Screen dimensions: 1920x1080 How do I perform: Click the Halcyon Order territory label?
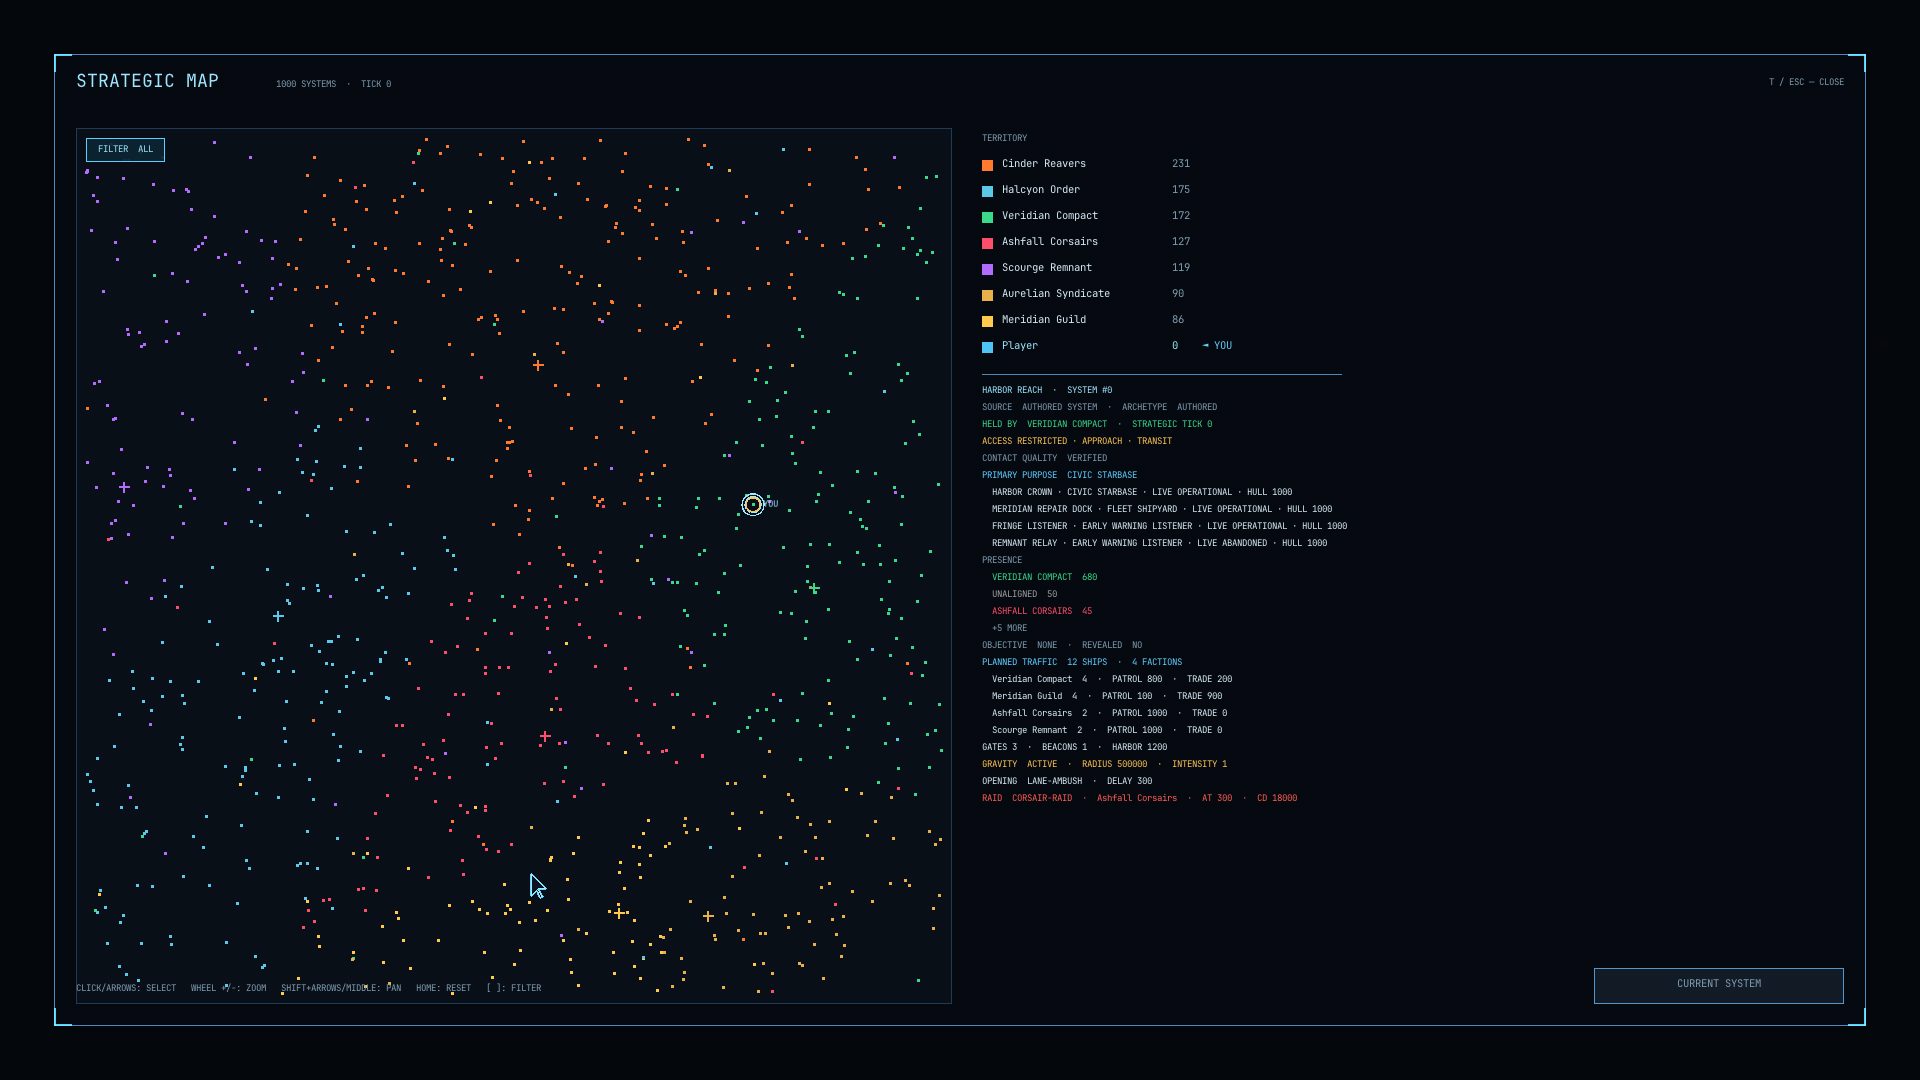(x=1040, y=190)
